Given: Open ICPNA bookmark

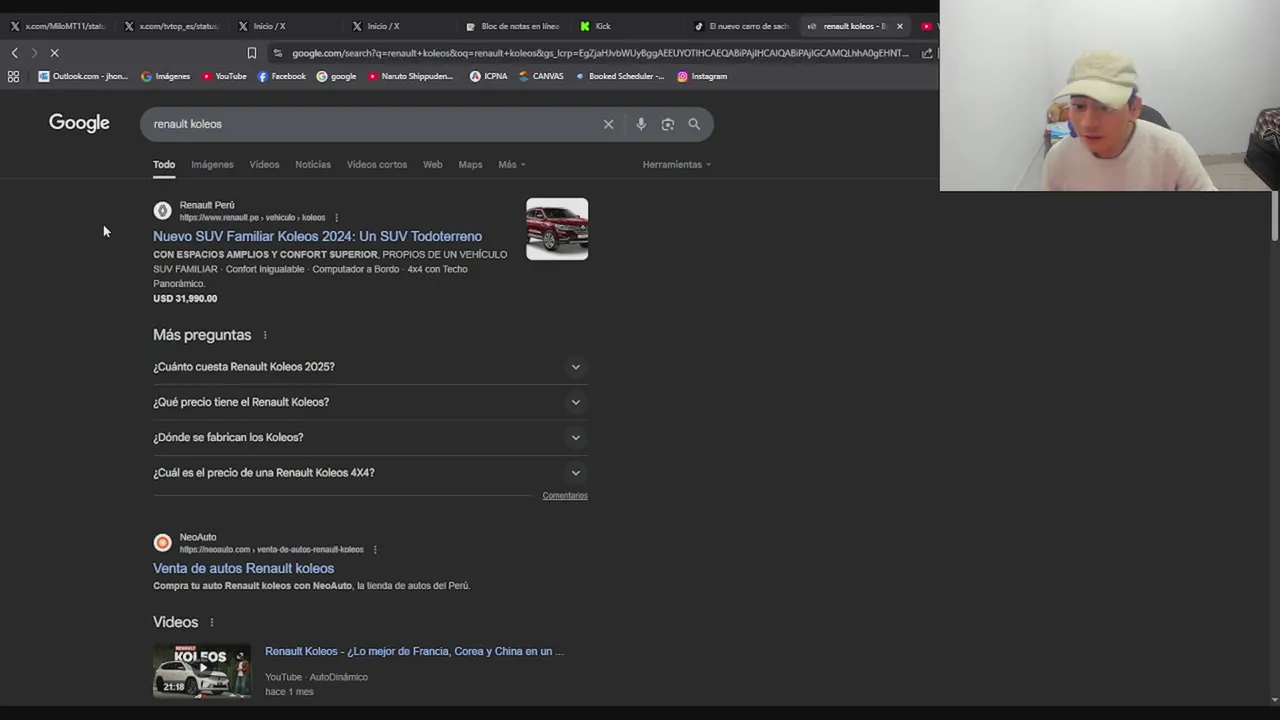Looking at the screenshot, I should 489,76.
